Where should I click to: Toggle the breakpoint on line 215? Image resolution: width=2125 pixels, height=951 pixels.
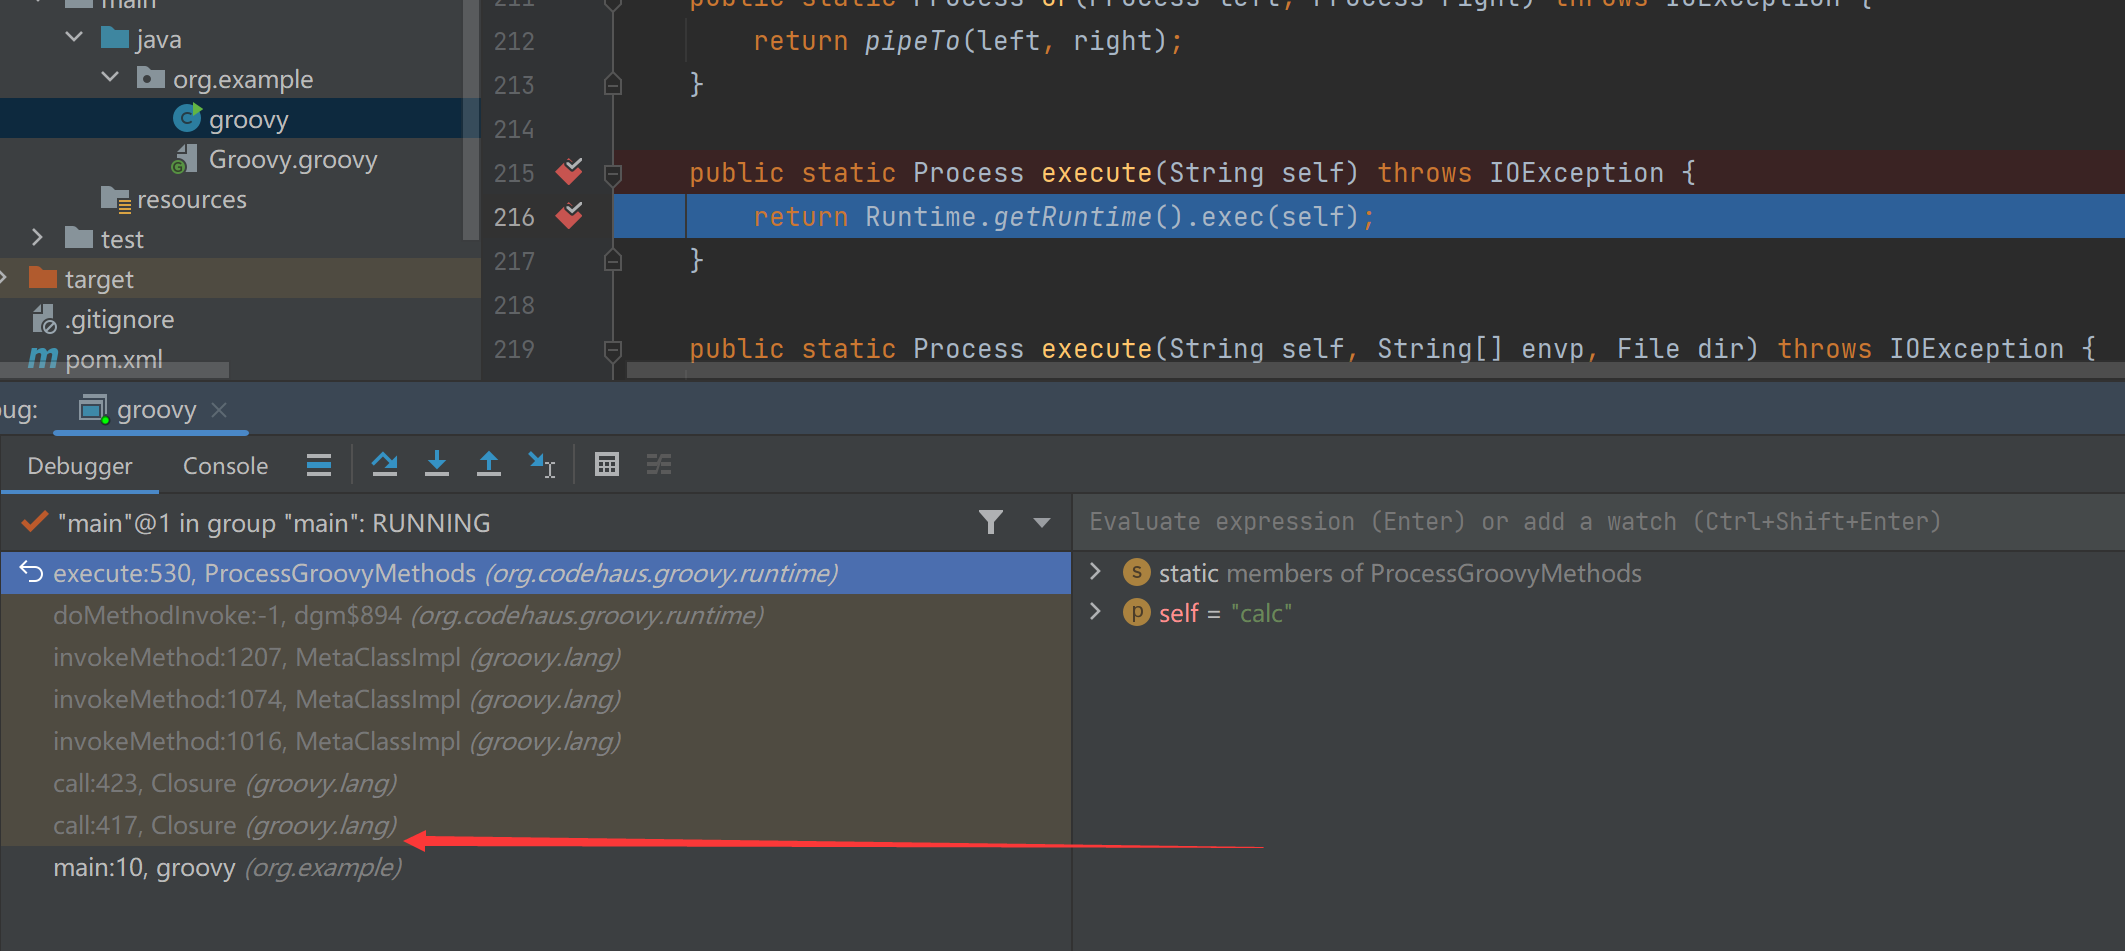point(569,172)
